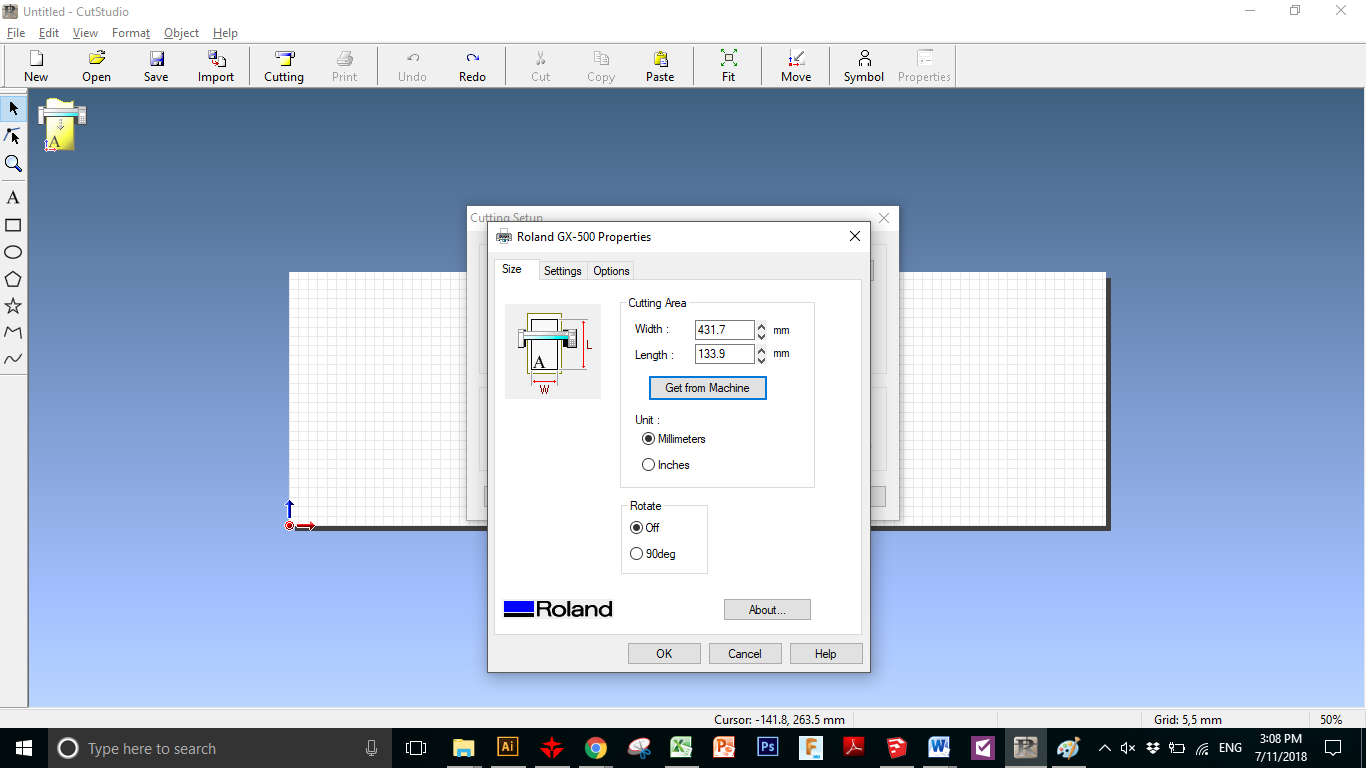Click the Windows search box
Image resolution: width=1366 pixels, height=768 pixels.
218,748
